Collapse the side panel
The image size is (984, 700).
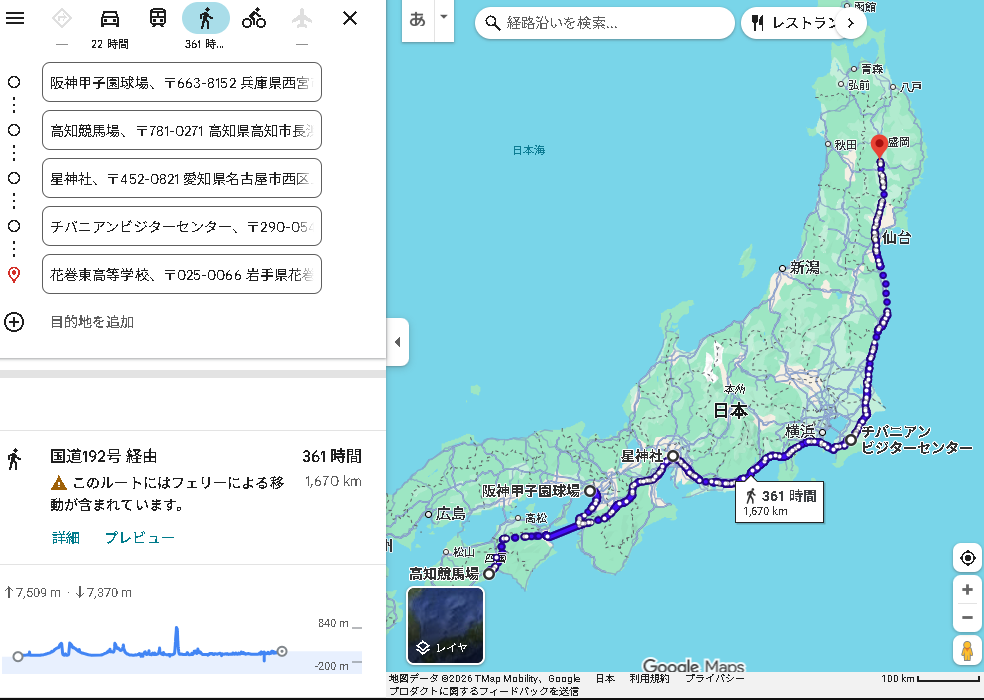click(x=397, y=342)
